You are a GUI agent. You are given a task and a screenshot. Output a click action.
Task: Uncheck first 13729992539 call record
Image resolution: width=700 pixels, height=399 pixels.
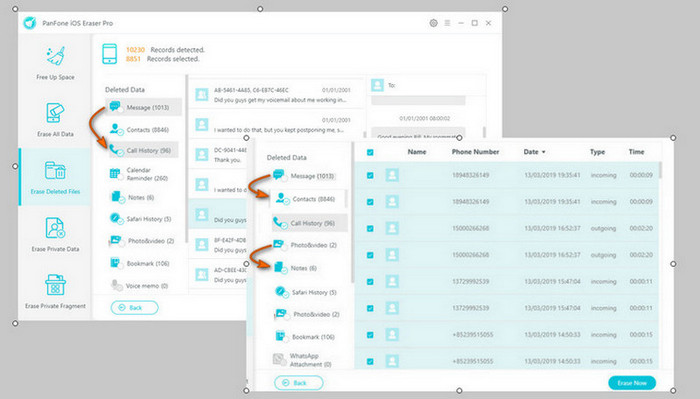tap(370, 282)
